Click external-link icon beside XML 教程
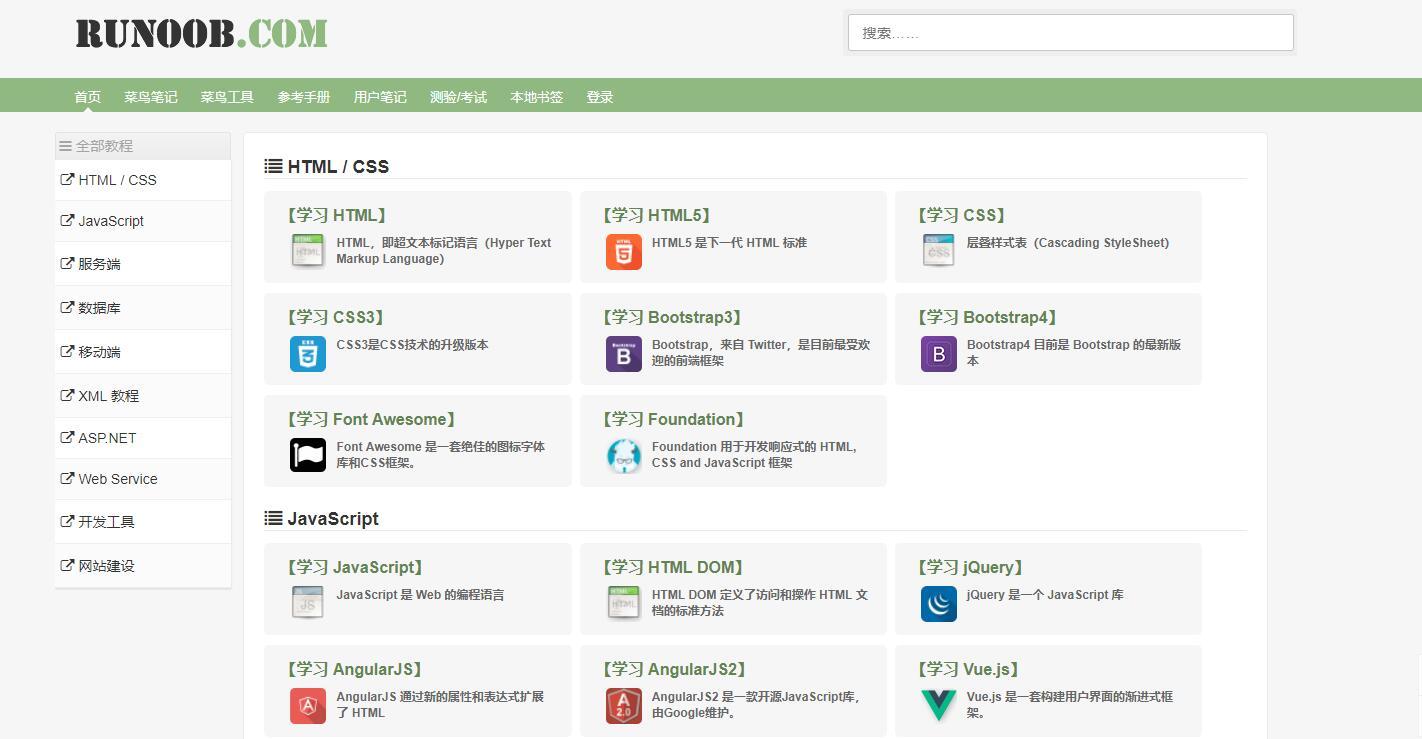The width and height of the screenshot is (1422, 739). [x=67, y=396]
